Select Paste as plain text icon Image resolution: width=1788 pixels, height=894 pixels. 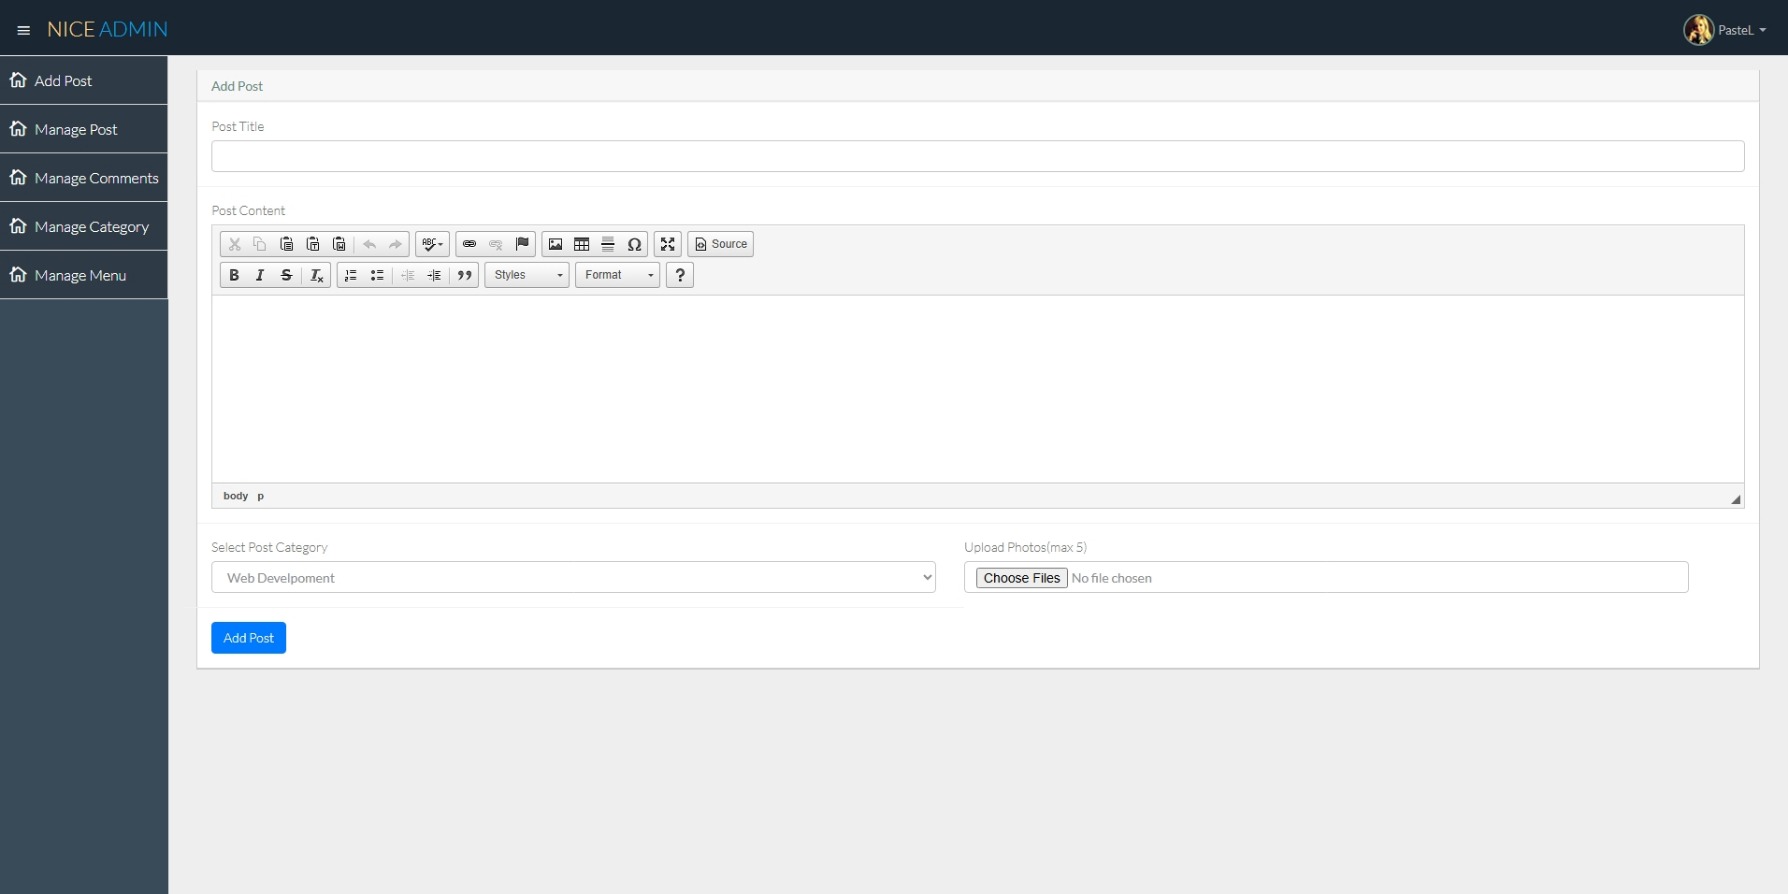click(313, 244)
